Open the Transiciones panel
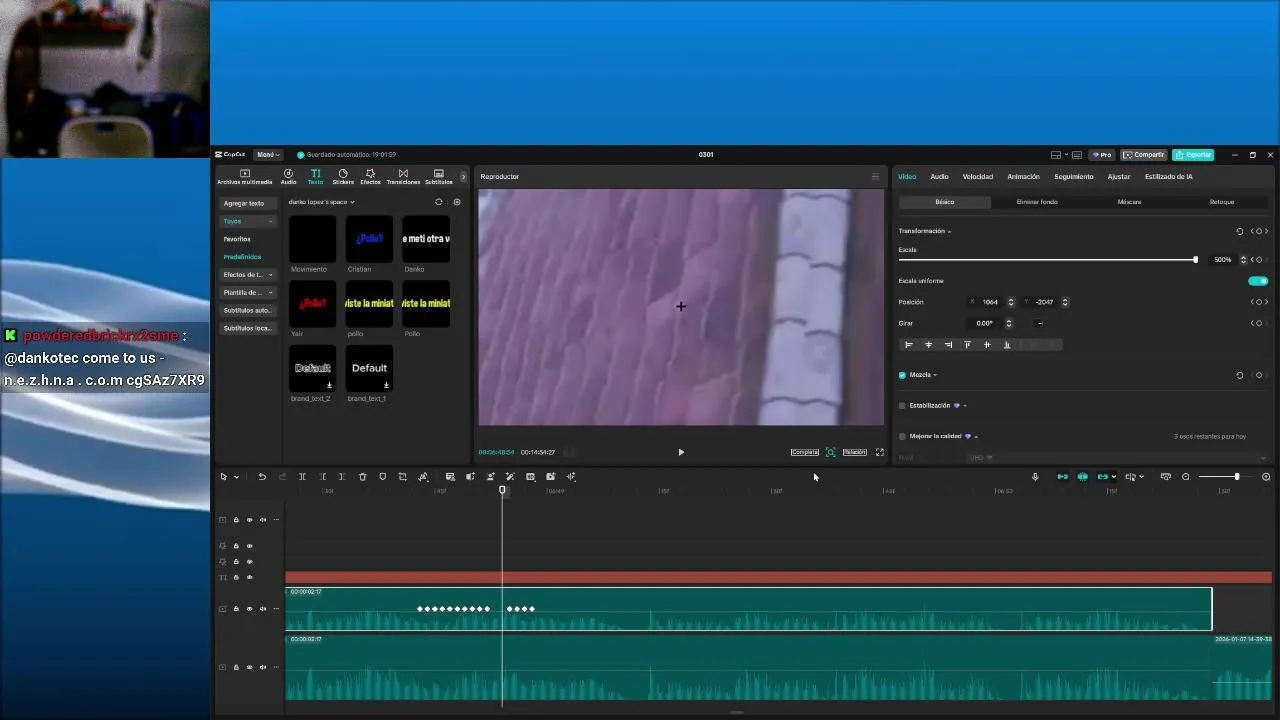This screenshot has width=1280, height=720. 403,177
